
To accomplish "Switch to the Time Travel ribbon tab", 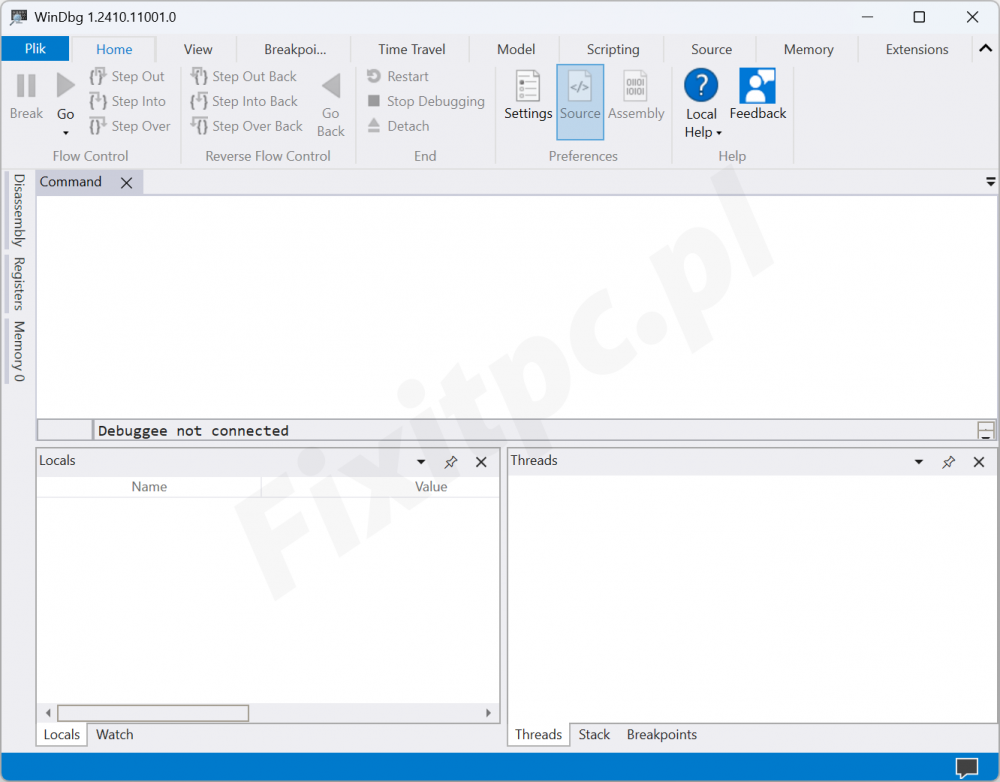I will pos(412,49).
